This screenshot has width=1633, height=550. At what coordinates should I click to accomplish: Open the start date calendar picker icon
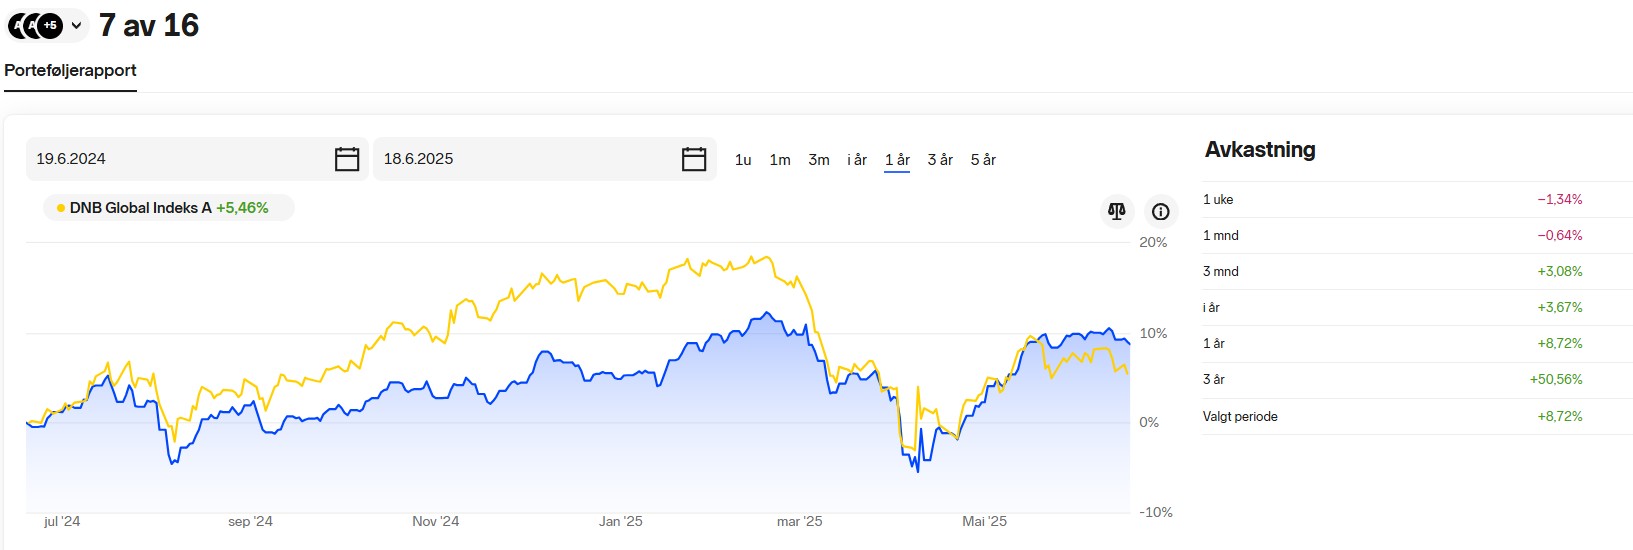point(347,159)
